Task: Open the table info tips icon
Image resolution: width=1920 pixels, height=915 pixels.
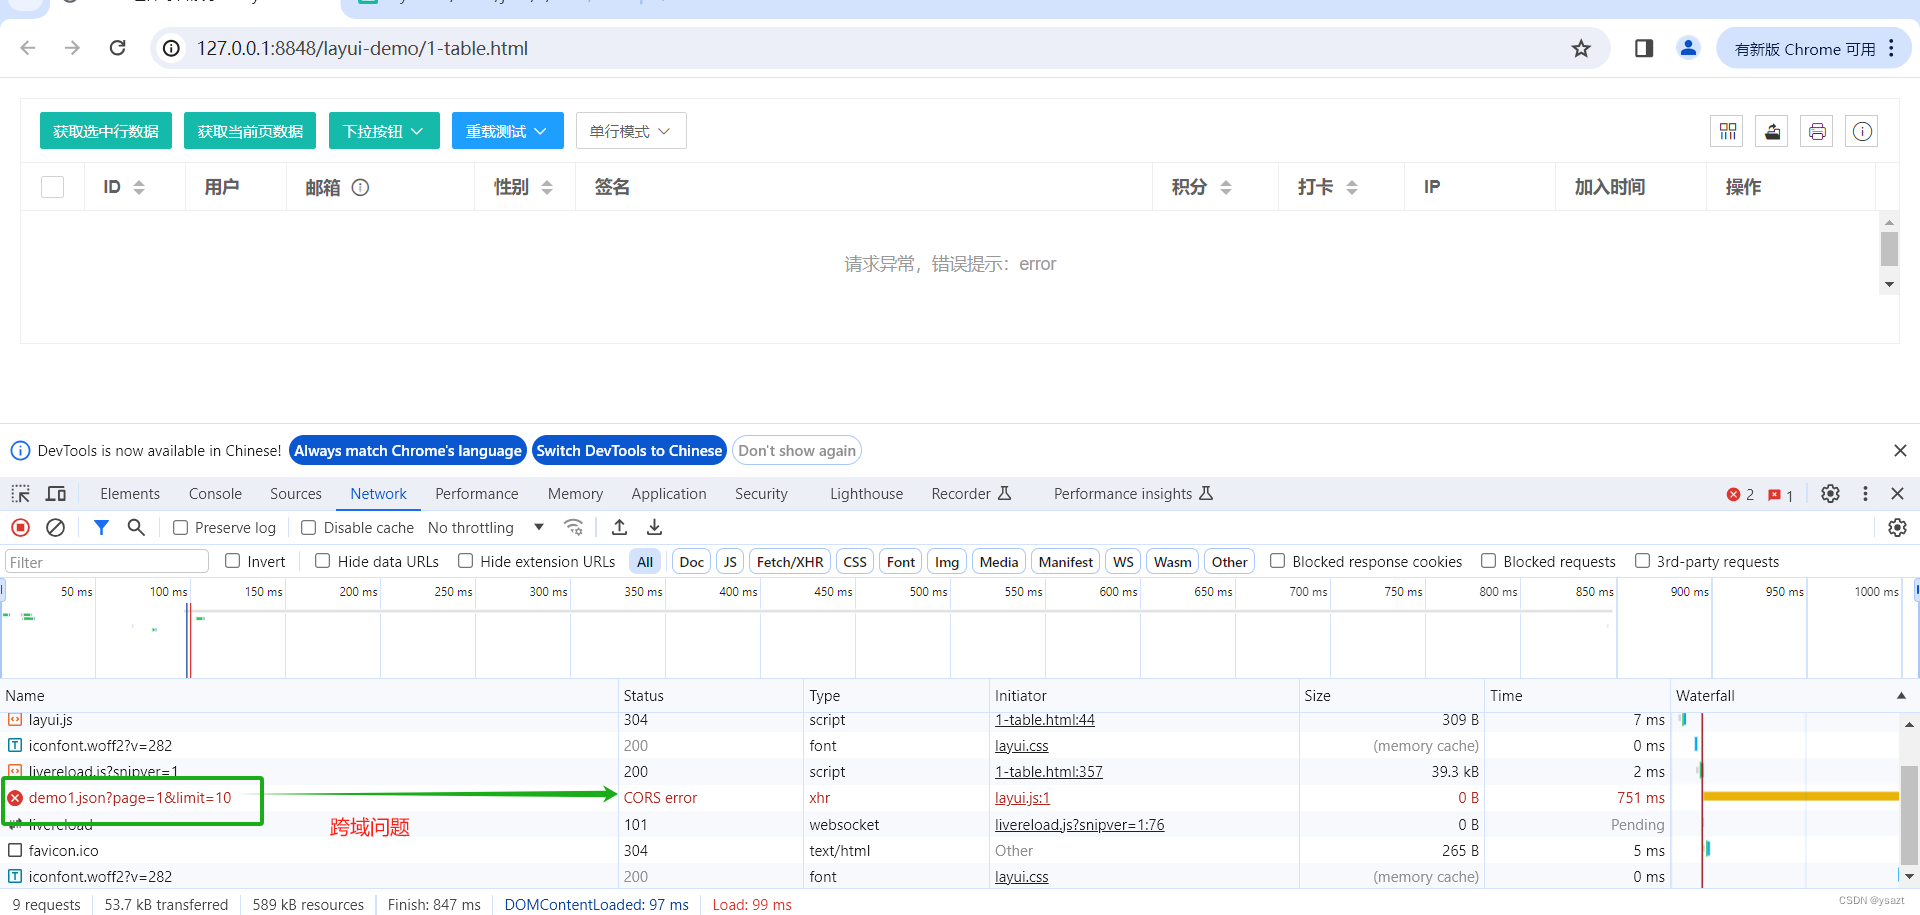Action: pos(1862,131)
